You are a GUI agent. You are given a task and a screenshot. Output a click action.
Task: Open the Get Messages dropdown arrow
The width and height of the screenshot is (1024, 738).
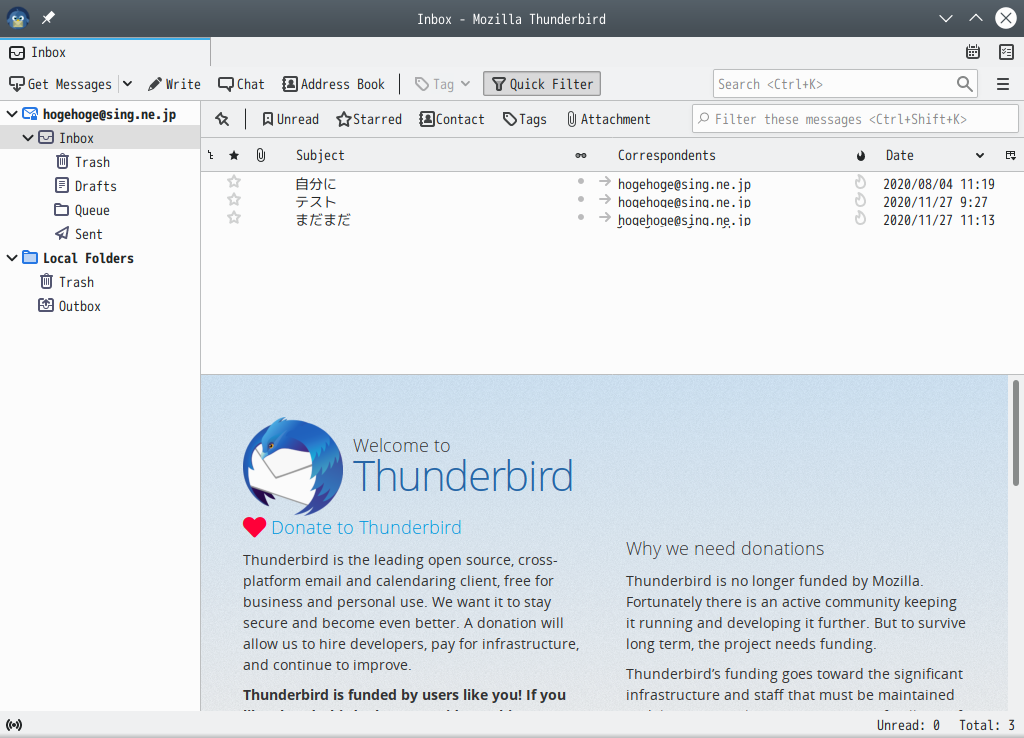pyautogui.click(x=127, y=84)
